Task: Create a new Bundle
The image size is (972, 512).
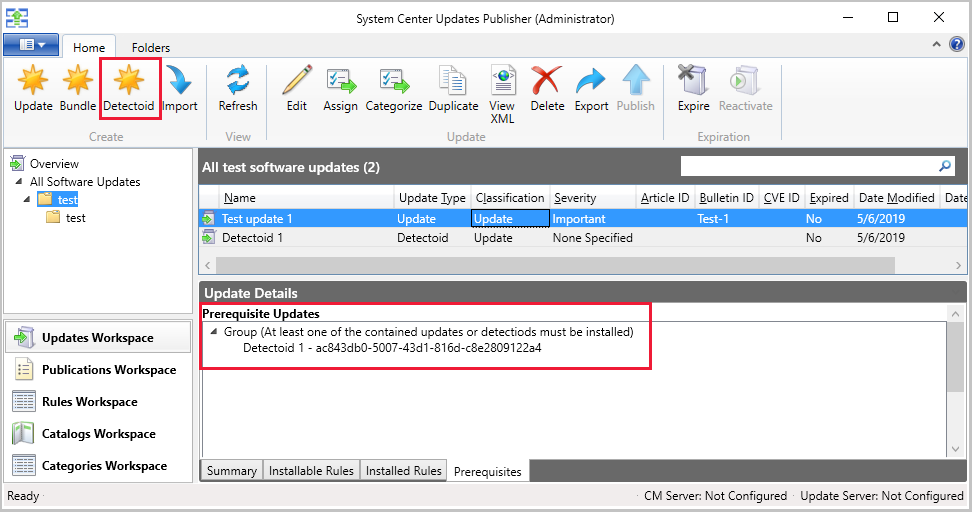Action: tap(77, 89)
